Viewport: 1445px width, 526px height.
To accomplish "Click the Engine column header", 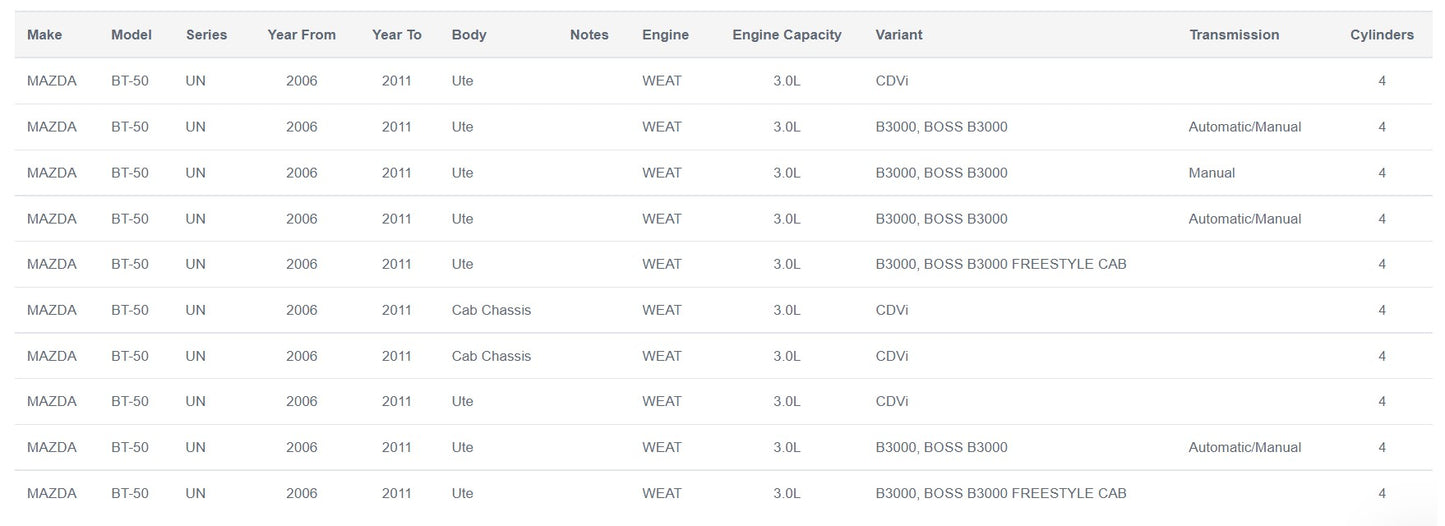I will pos(665,35).
